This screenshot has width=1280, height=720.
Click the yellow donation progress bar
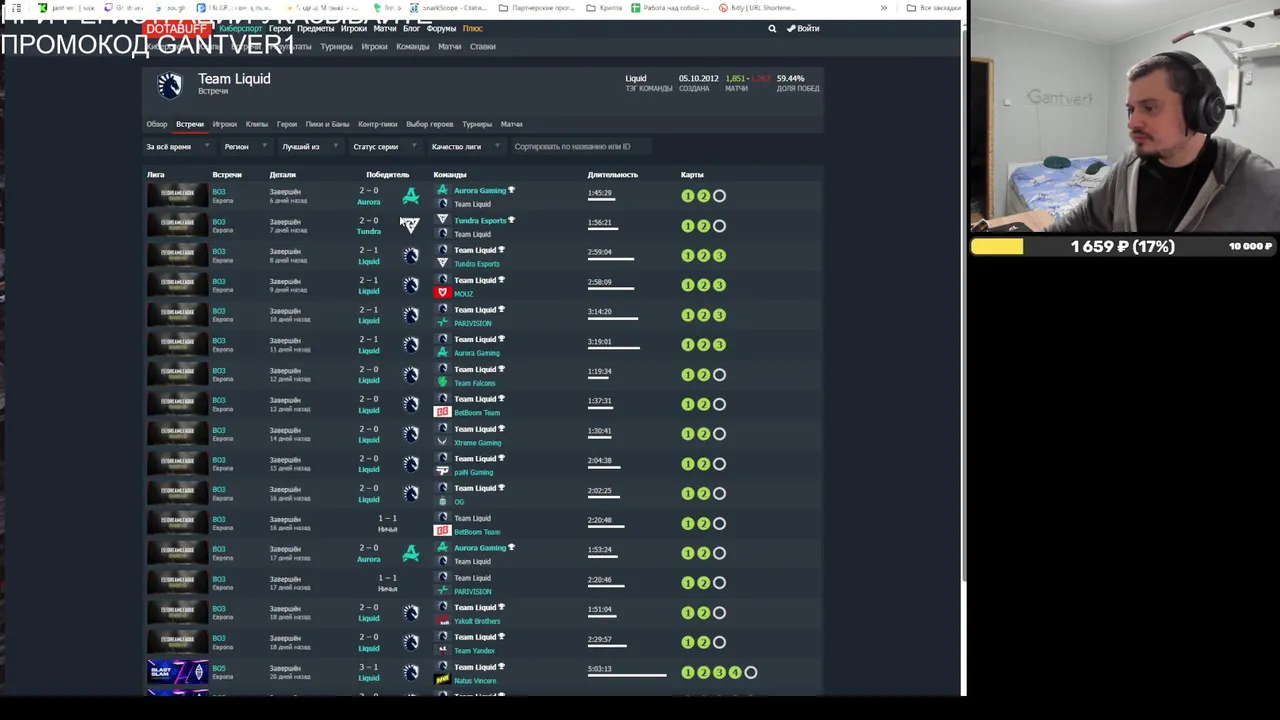click(997, 246)
